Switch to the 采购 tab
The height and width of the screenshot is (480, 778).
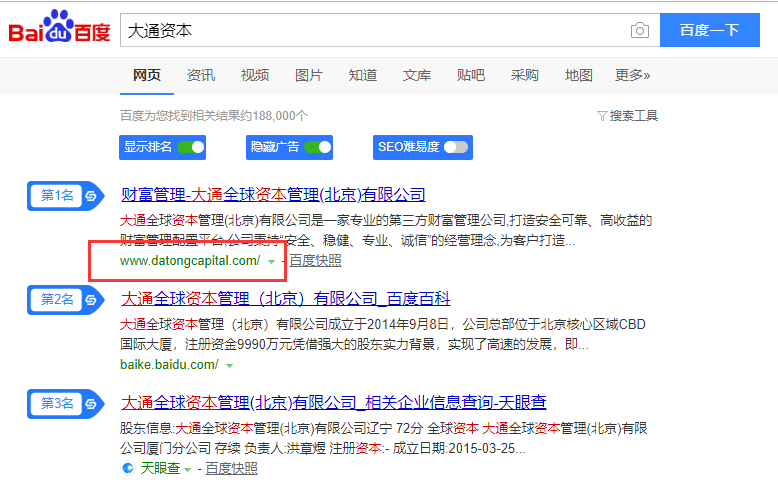[x=524, y=75]
